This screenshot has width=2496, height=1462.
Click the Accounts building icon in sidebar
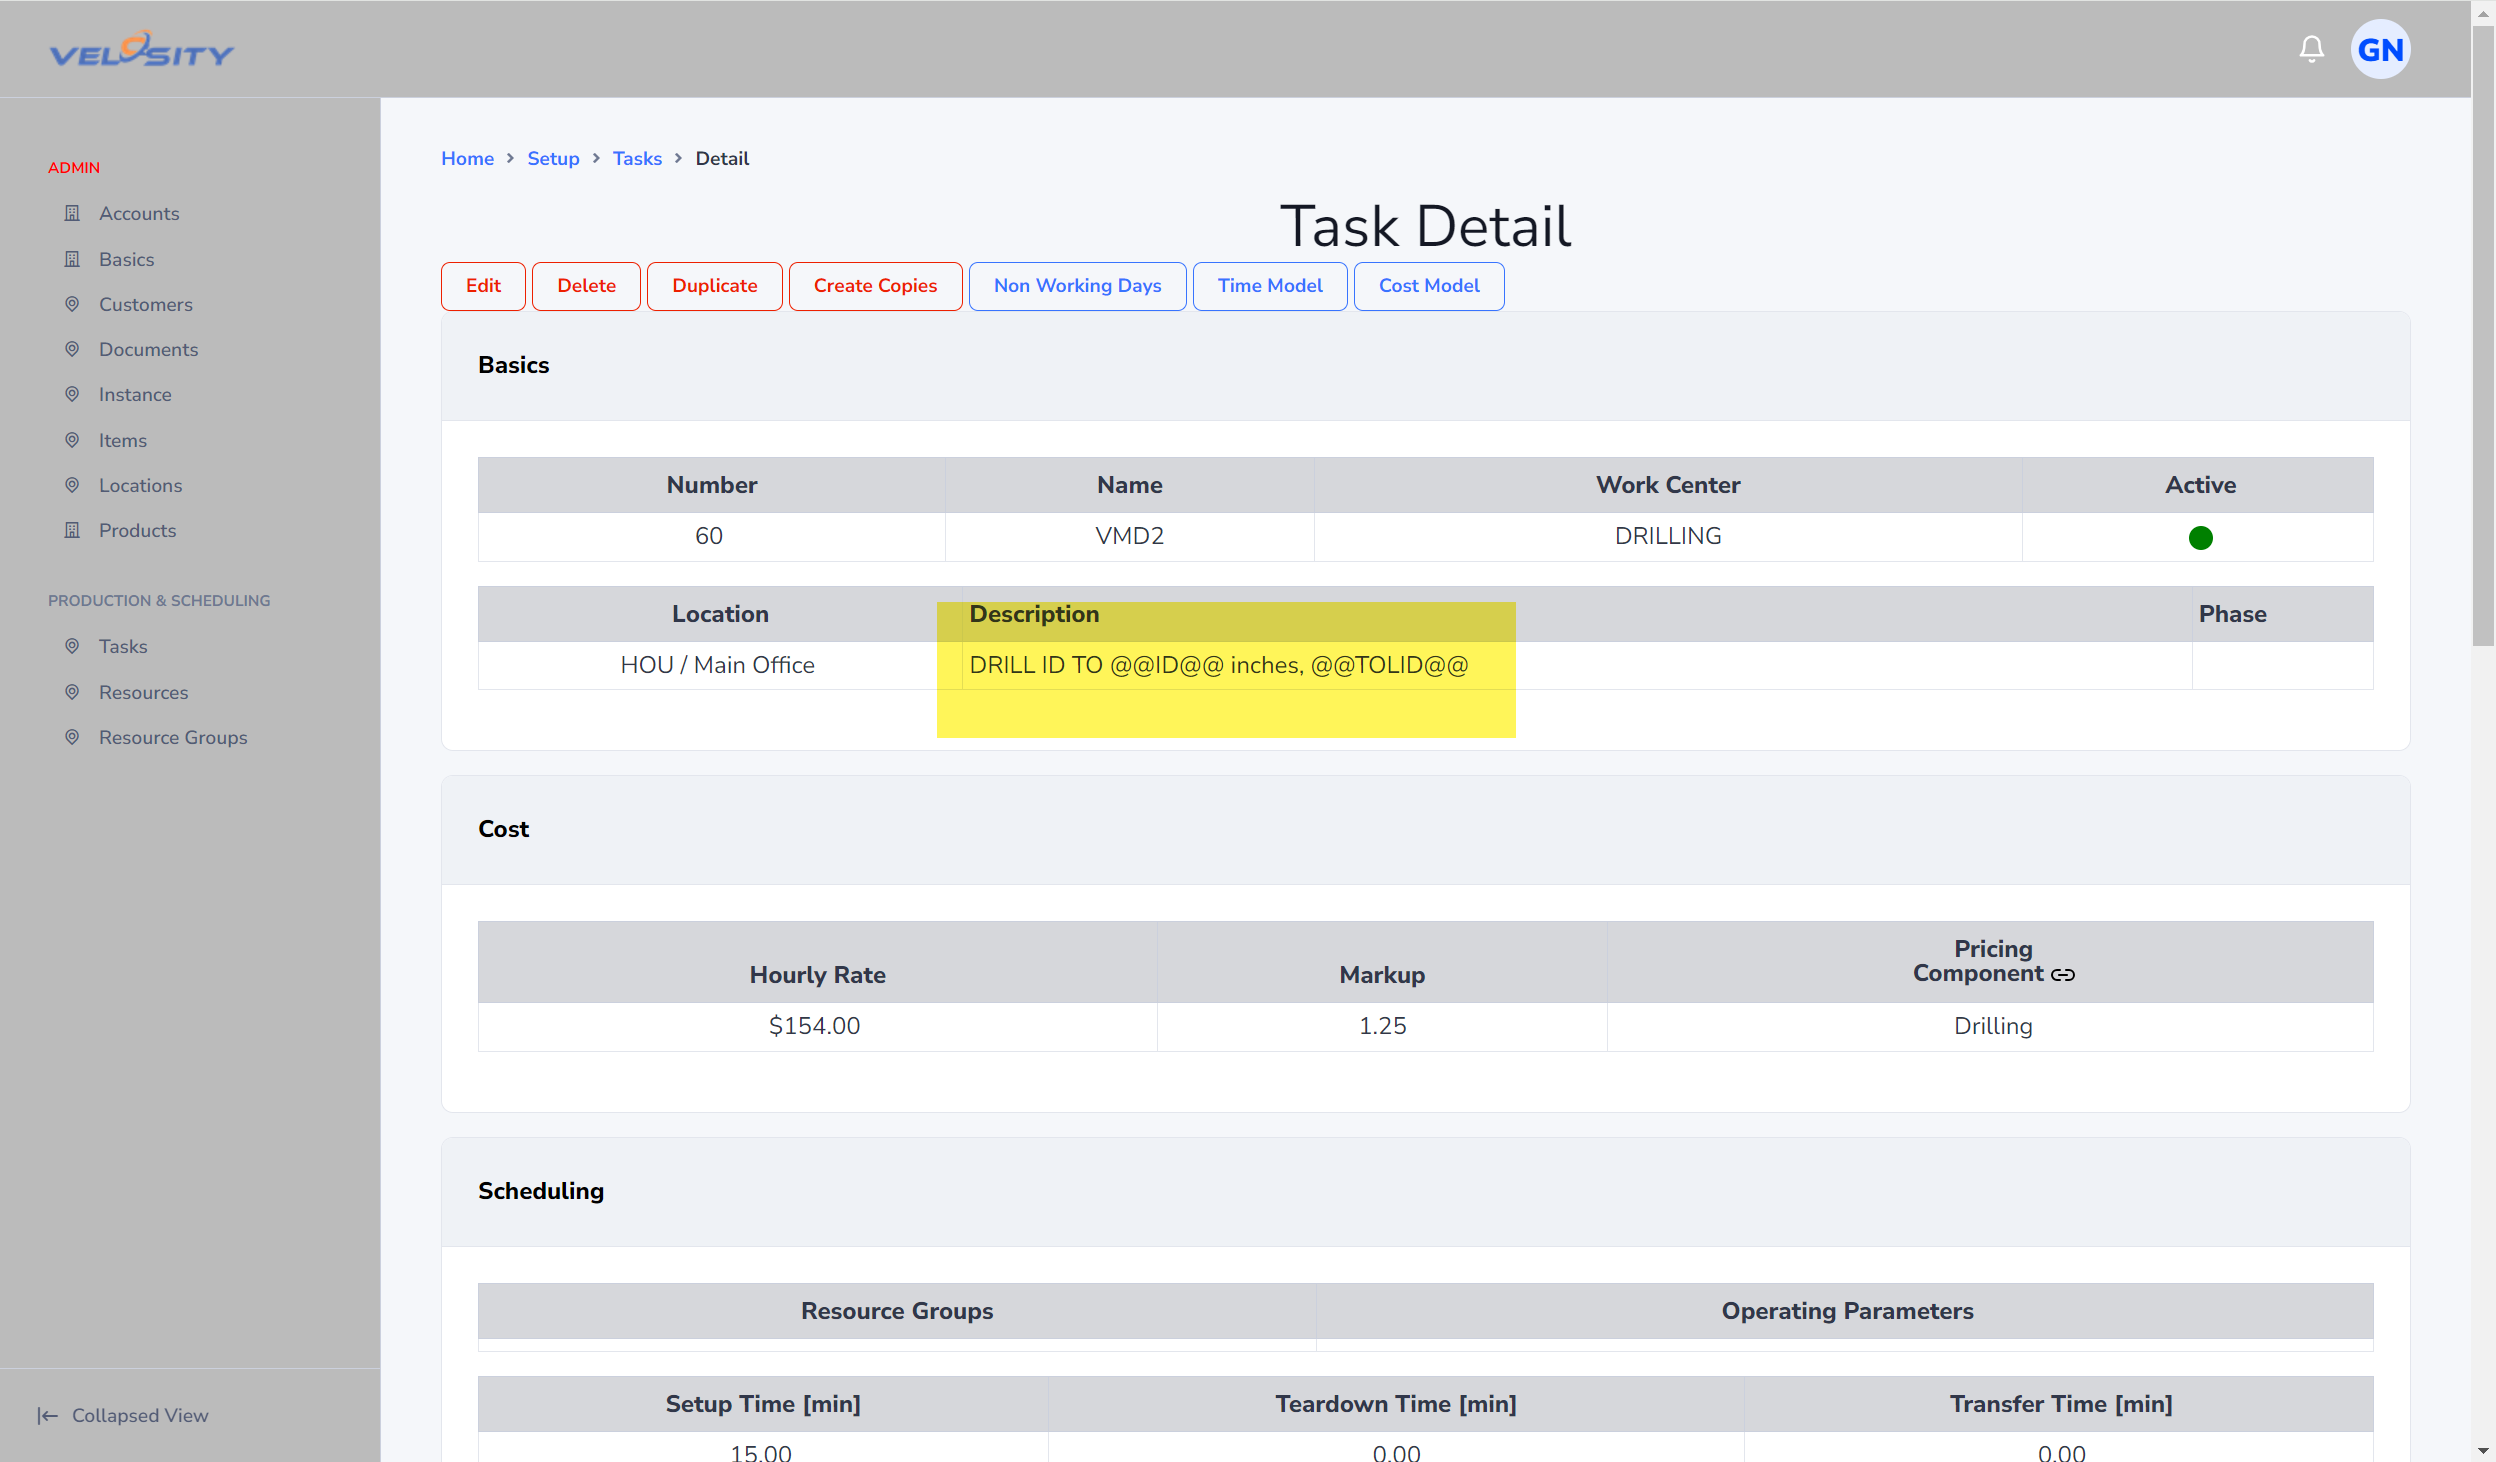coord(72,213)
